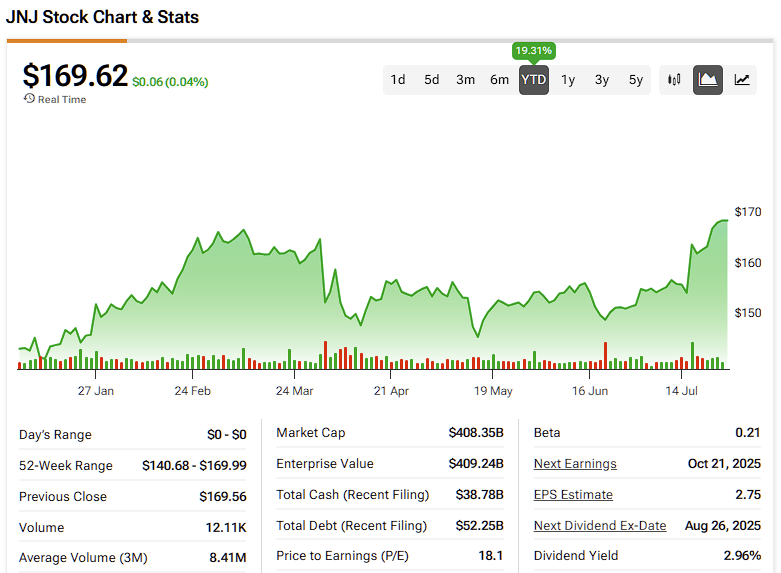Click the $170 axis label
The height and width of the screenshot is (573, 781).
coord(748,212)
